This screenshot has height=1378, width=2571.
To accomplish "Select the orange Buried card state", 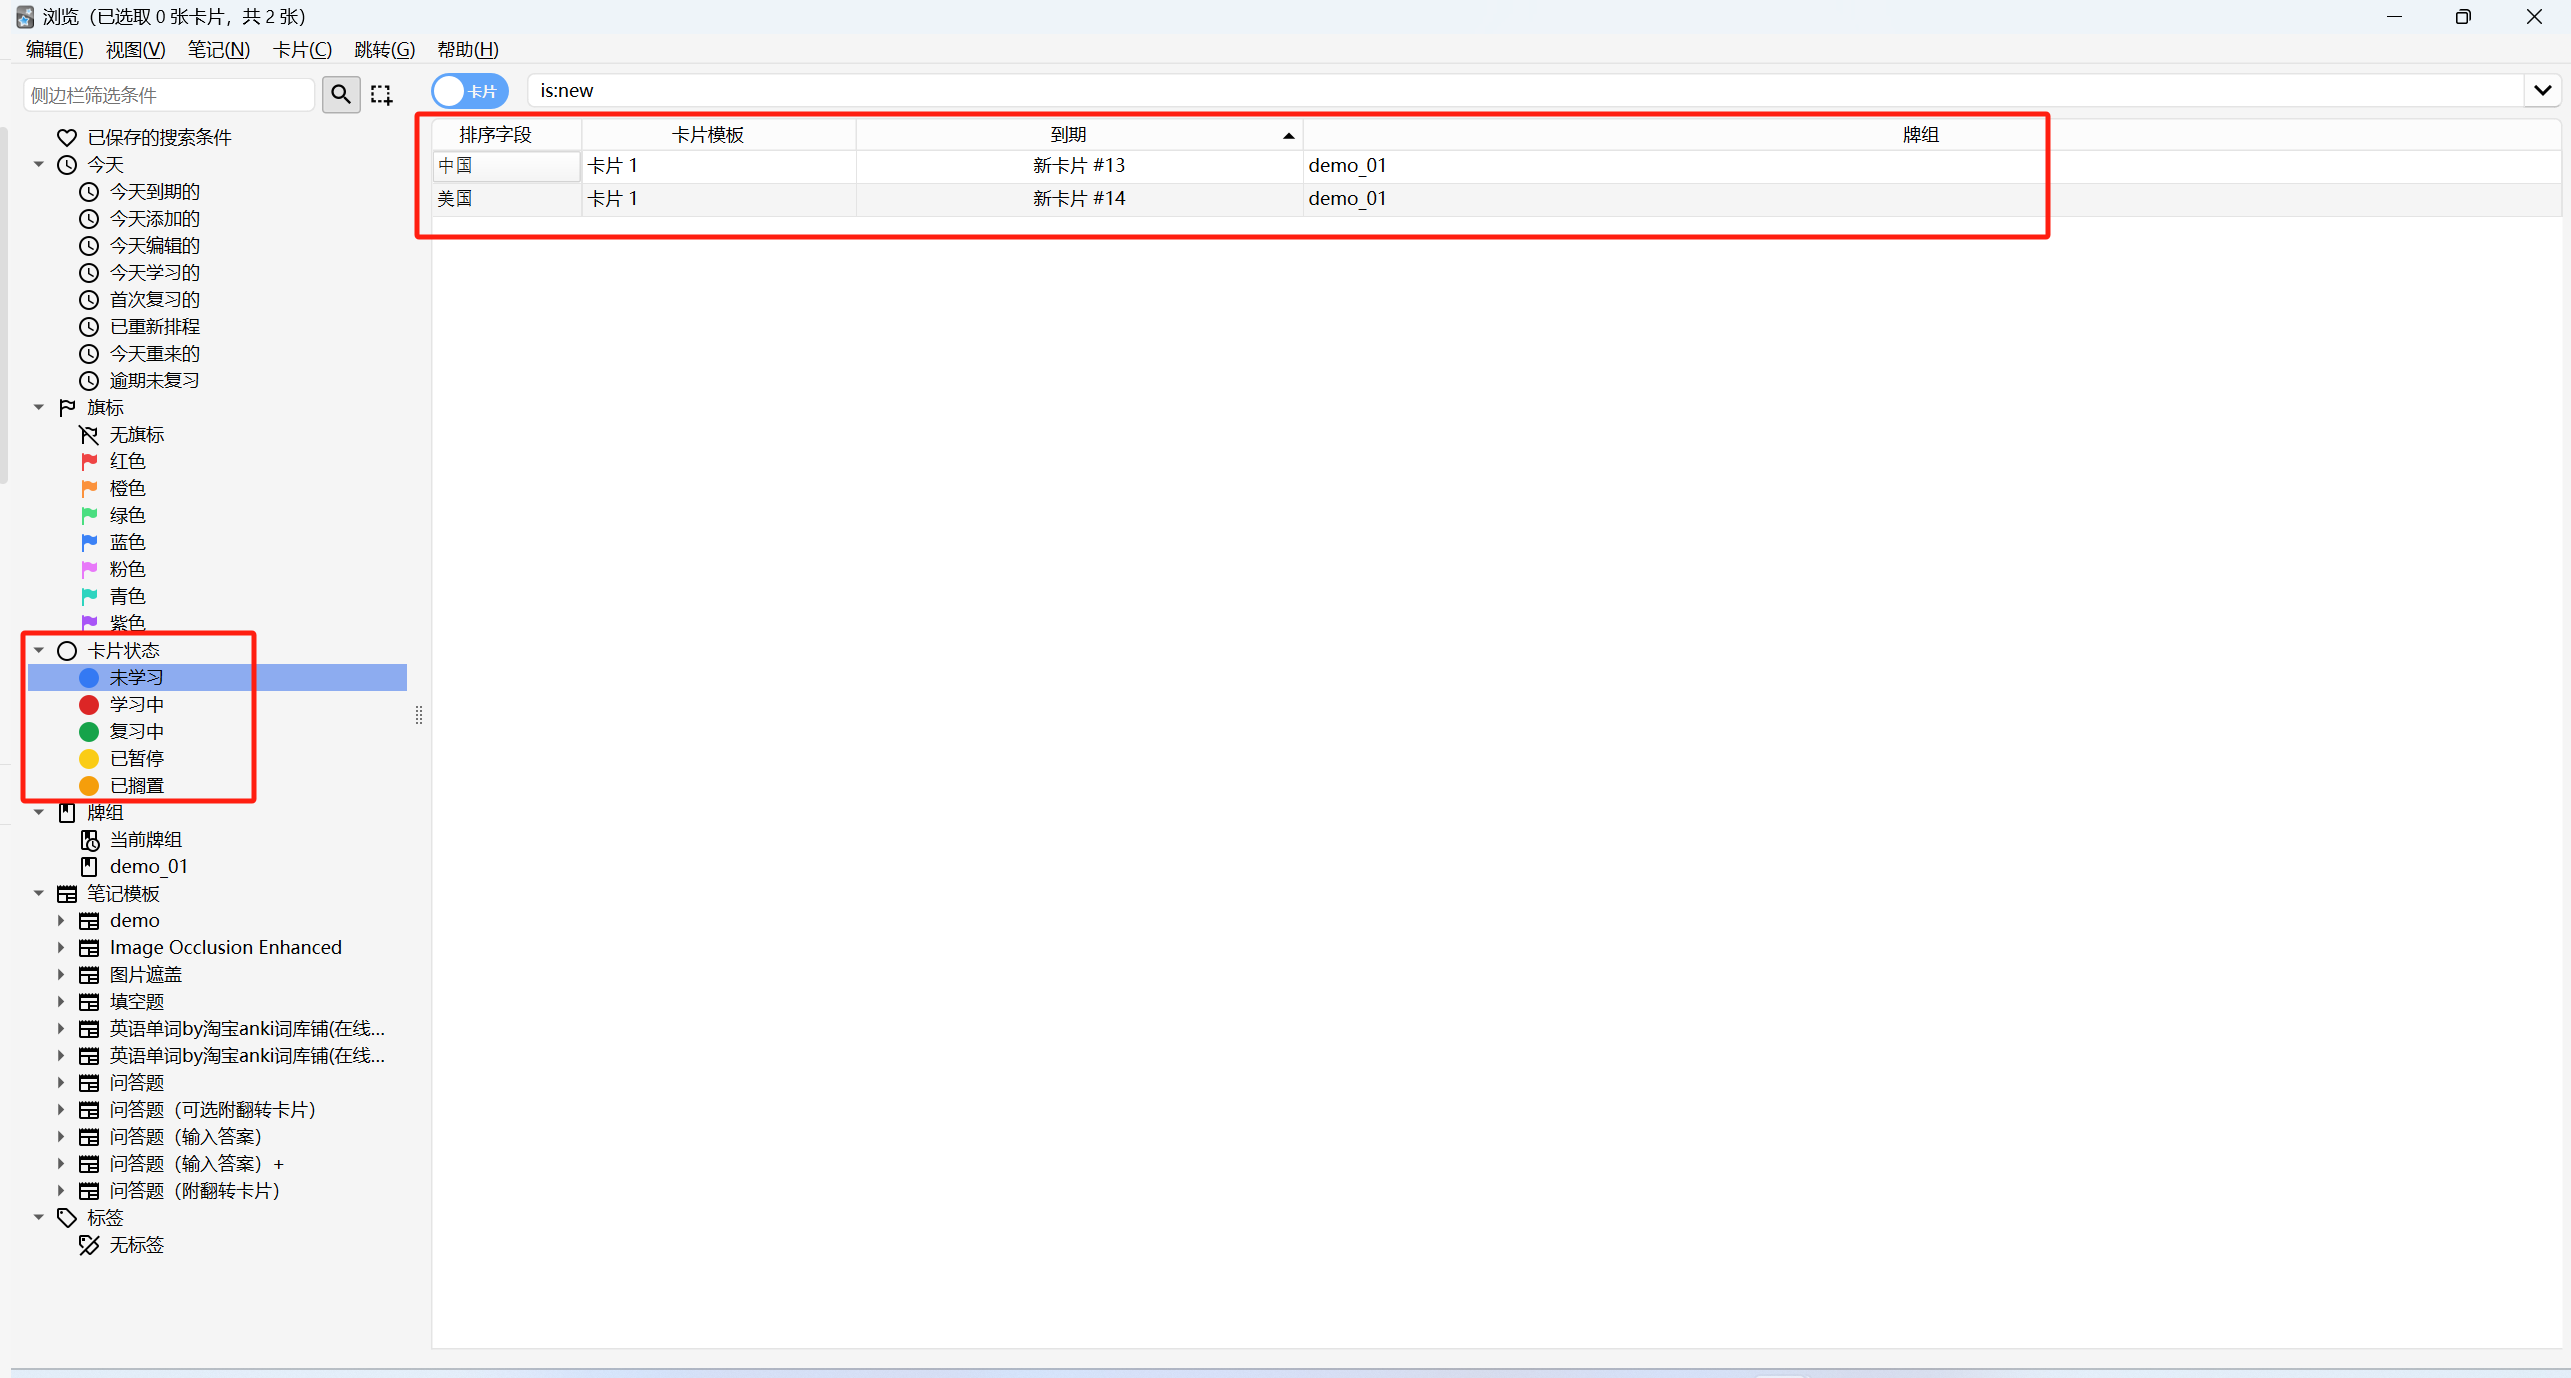I will [136, 786].
